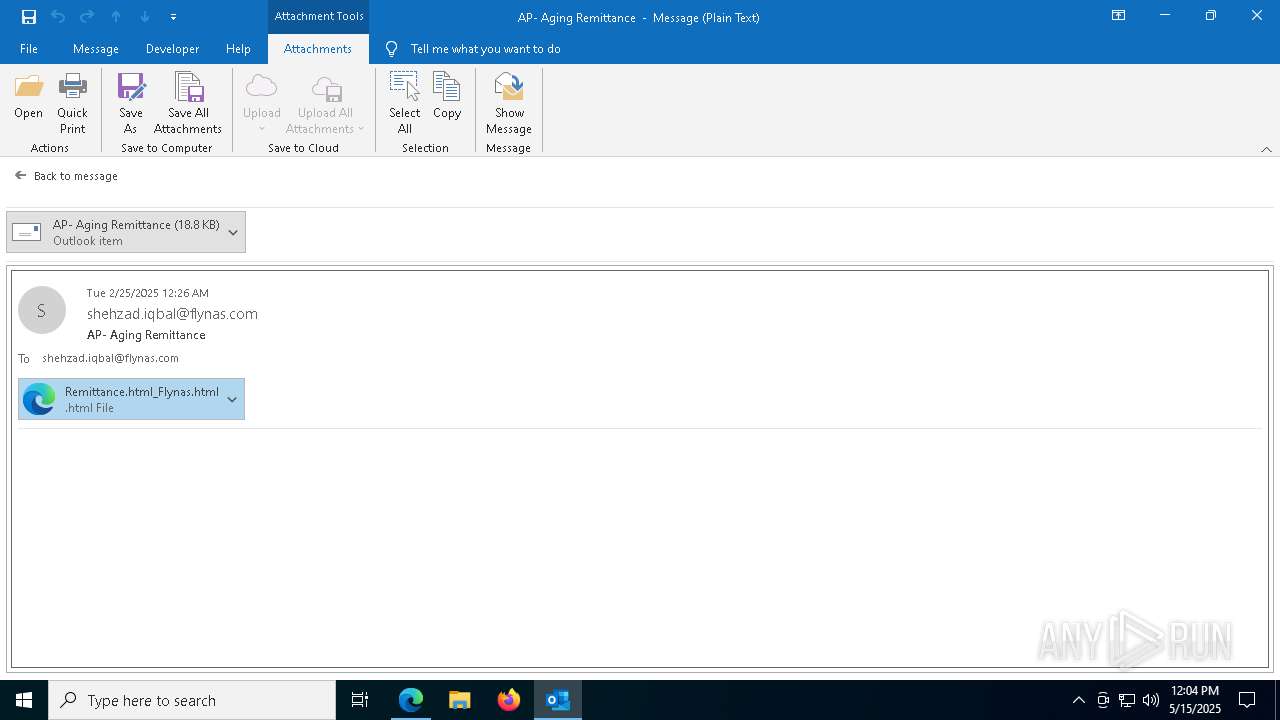Click the Outlook icon on the taskbar

[x=558, y=700]
